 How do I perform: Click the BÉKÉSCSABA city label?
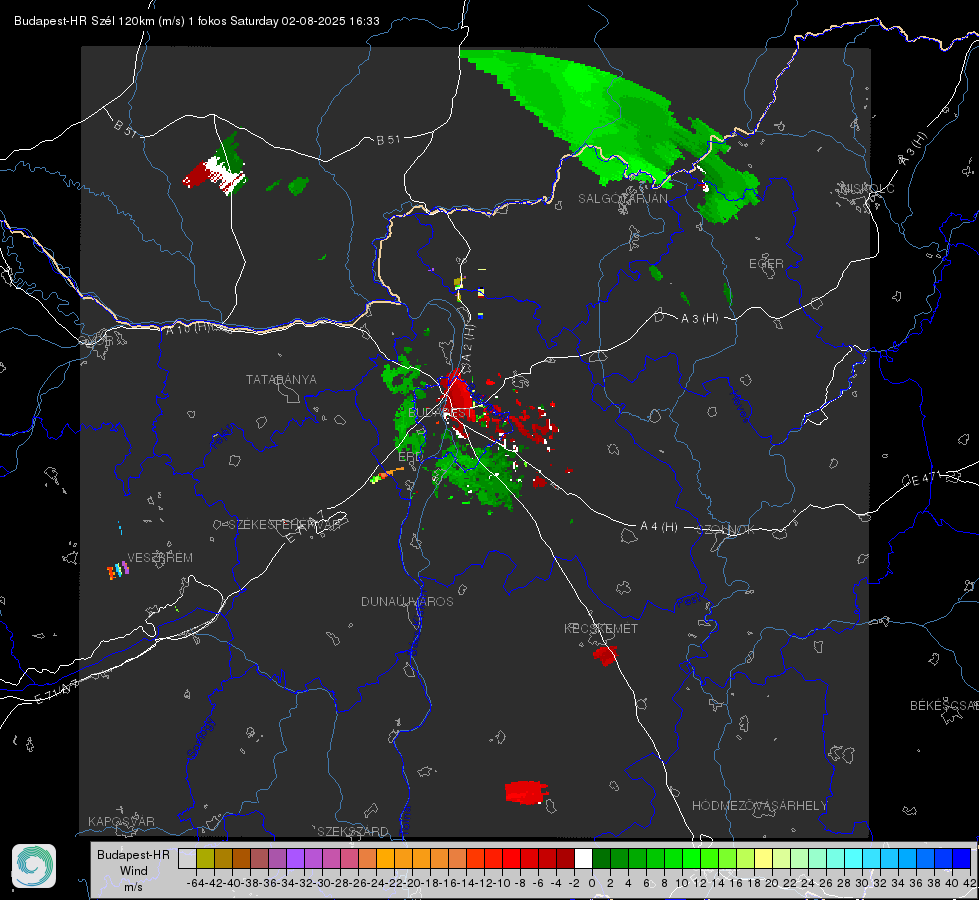(x=944, y=706)
